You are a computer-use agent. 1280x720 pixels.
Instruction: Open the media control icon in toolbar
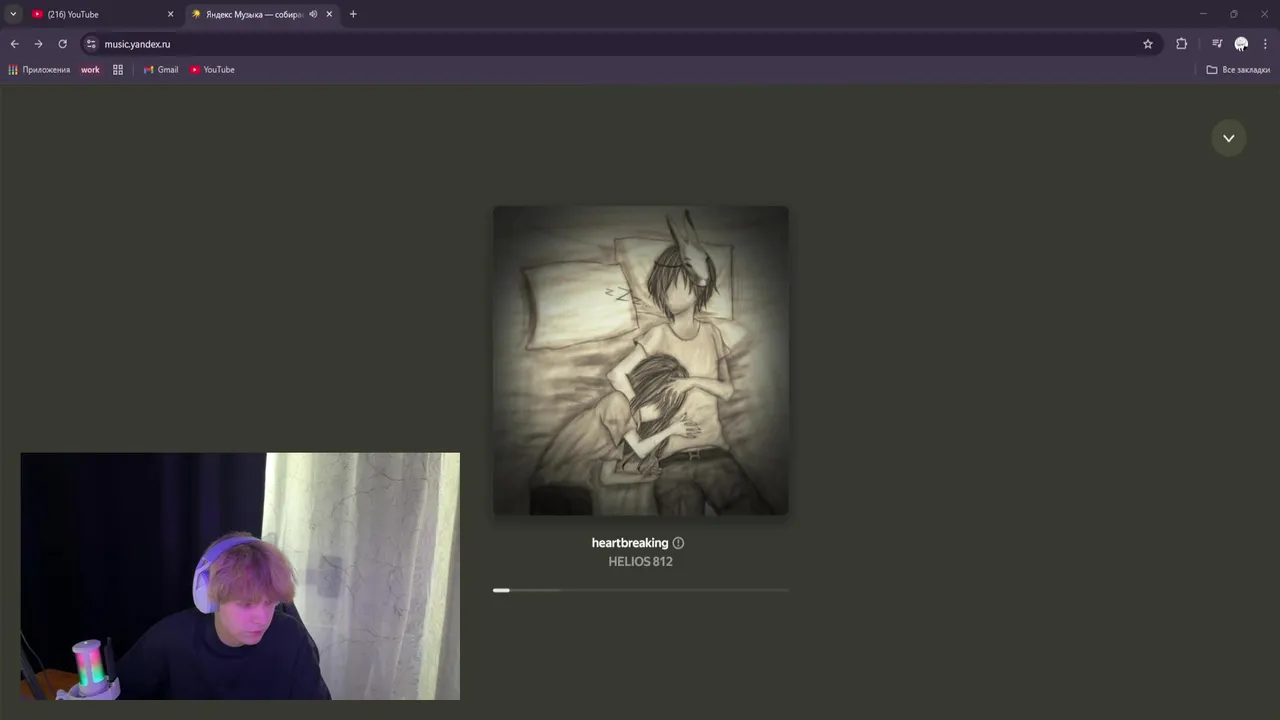[x=1217, y=44]
